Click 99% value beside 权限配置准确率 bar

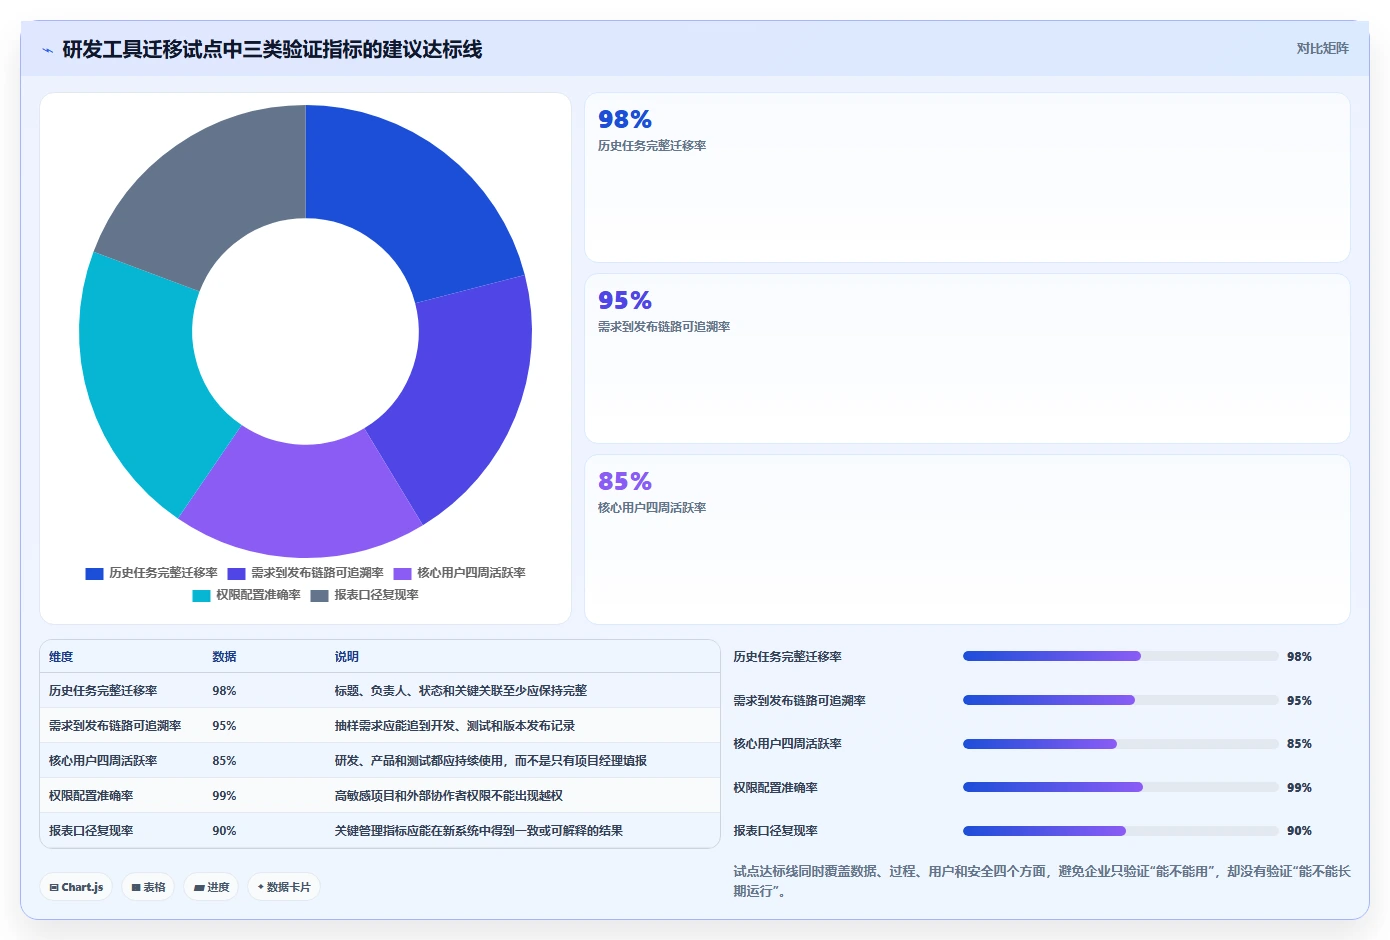point(1299,788)
